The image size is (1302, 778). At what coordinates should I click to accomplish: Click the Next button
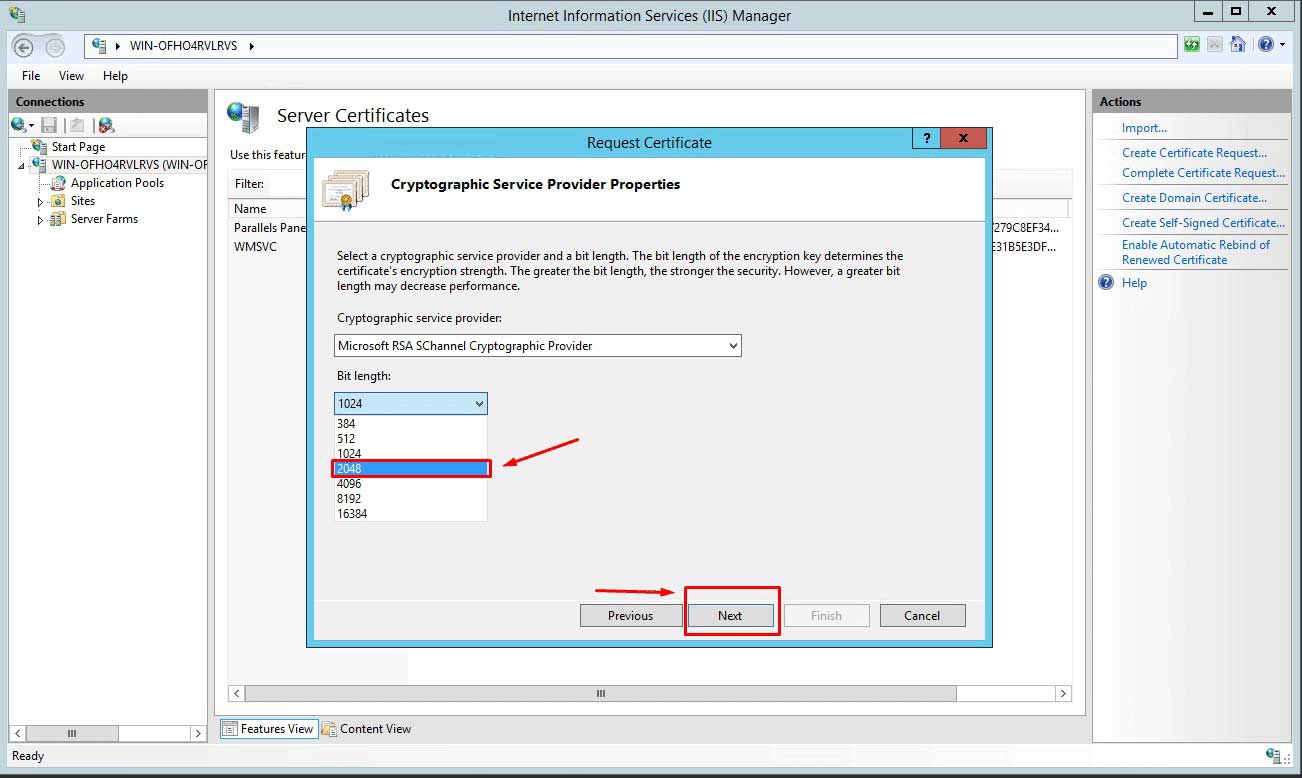730,616
